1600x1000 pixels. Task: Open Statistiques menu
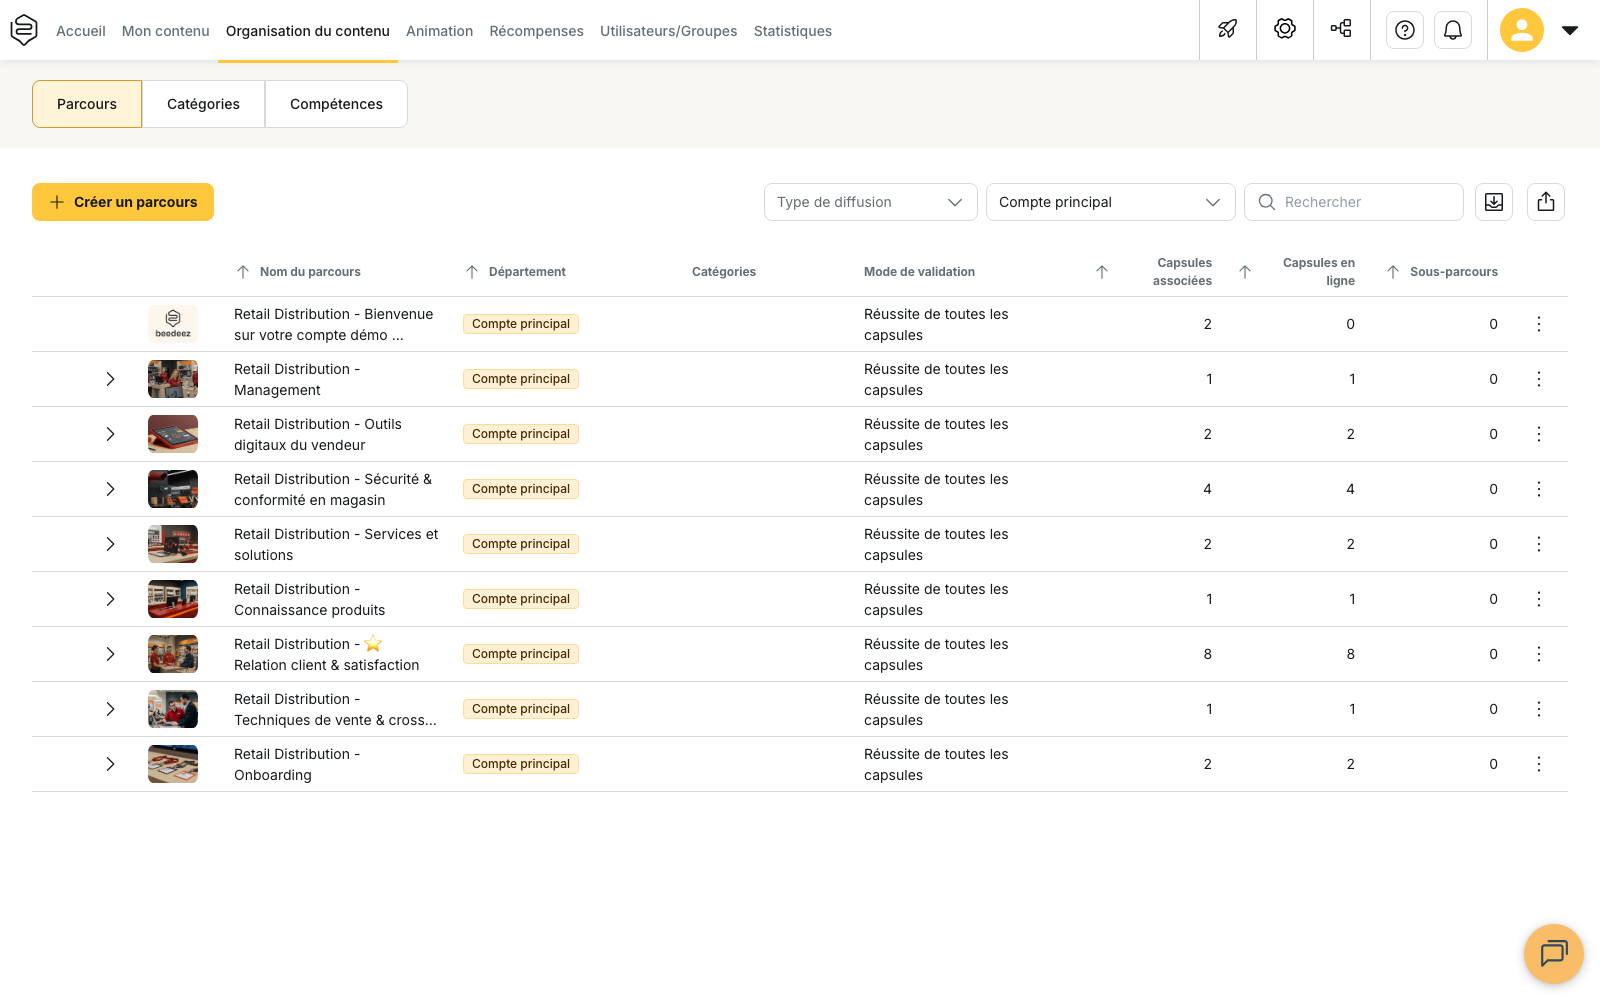coord(793,31)
